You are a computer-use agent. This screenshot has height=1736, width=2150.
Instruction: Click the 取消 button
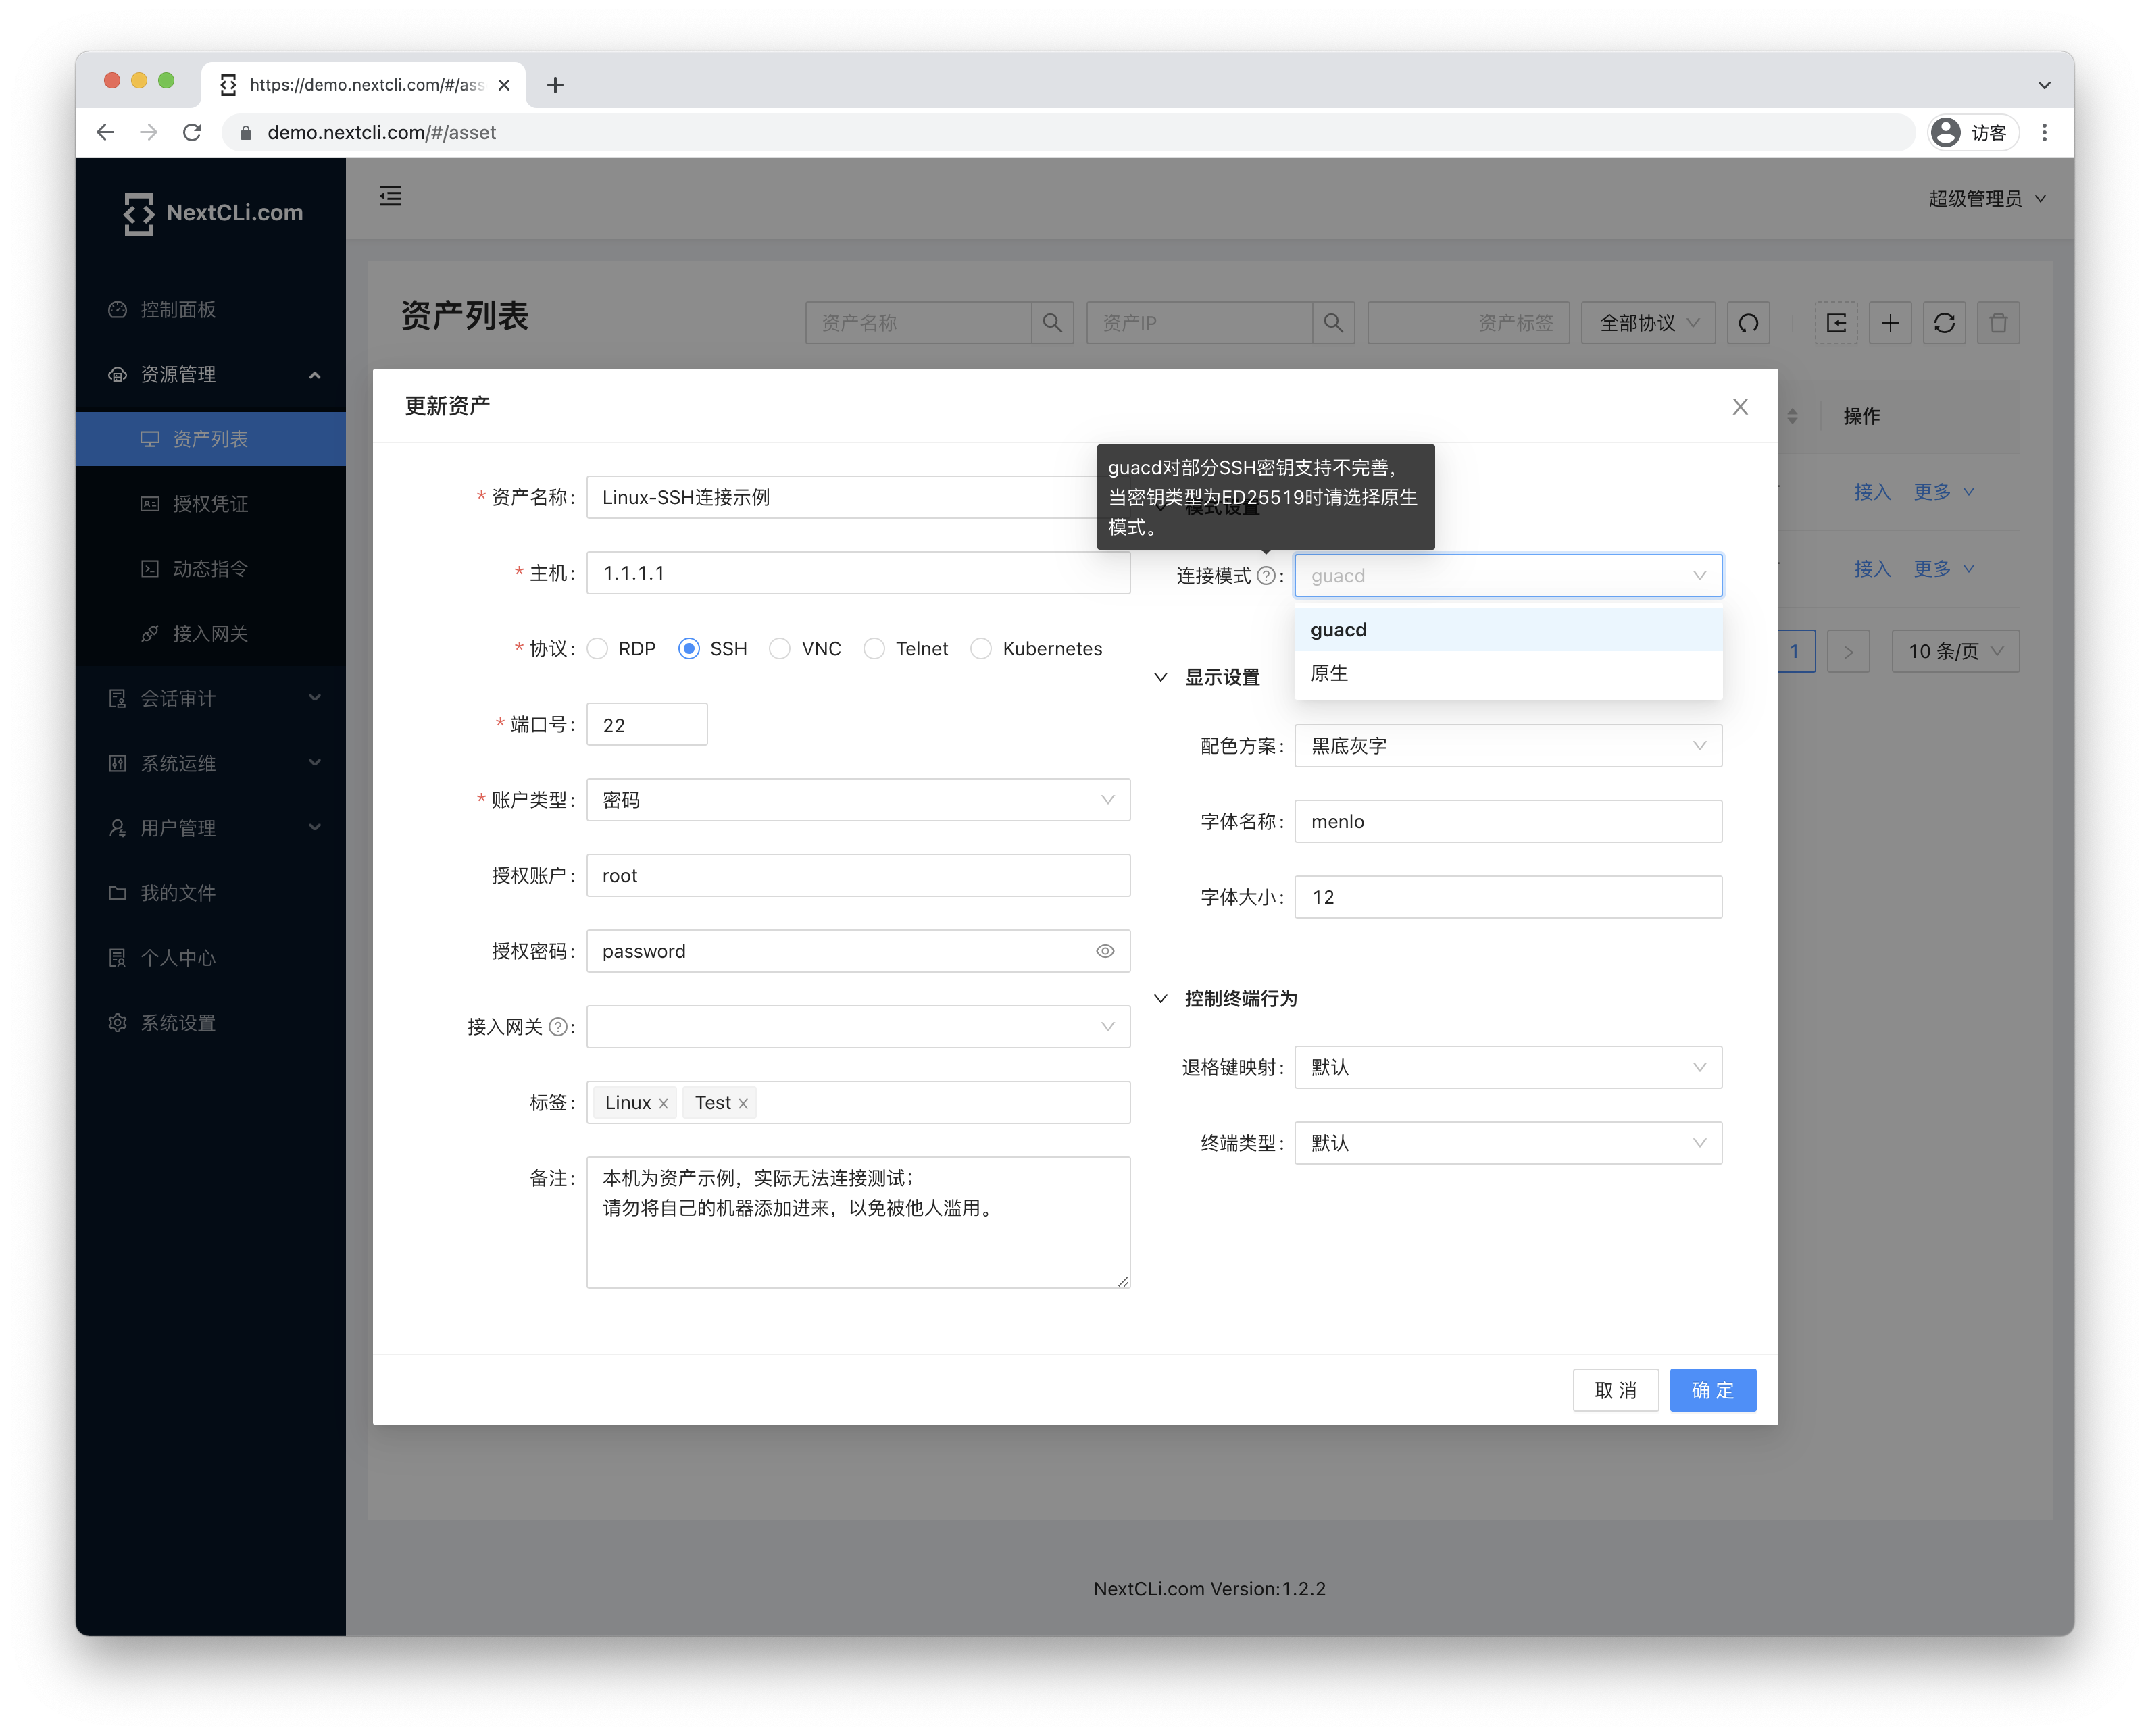click(x=1615, y=1390)
